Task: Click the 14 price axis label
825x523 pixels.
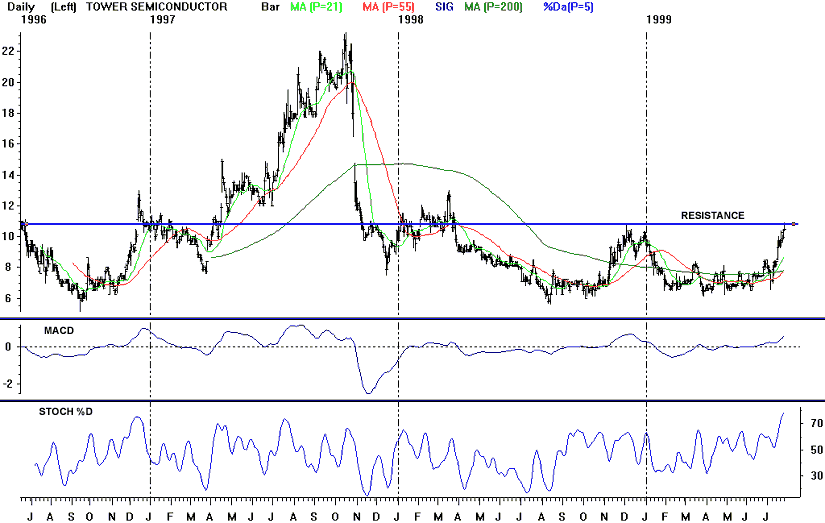Action: coord(8,175)
